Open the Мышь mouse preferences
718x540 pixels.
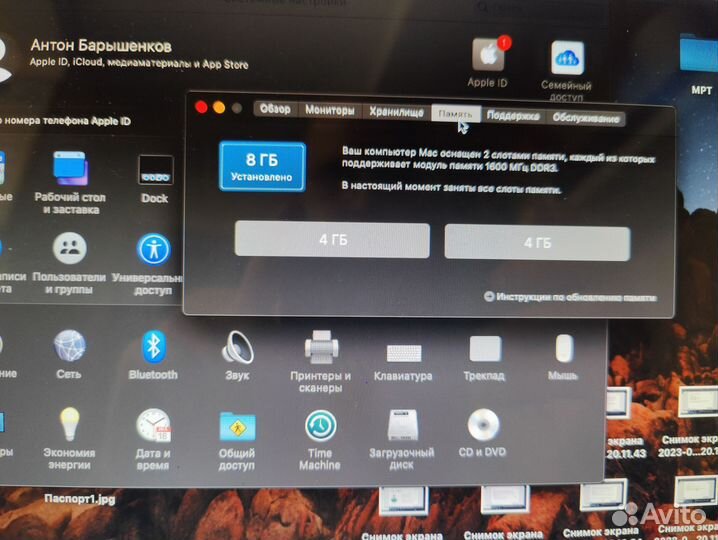click(564, 349)
